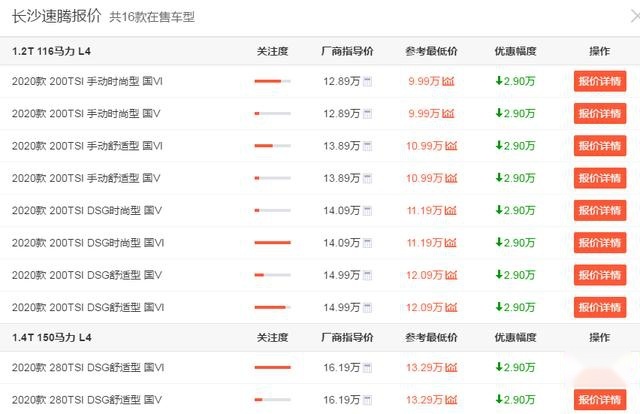Open calculator icon for 200TSI 手动舒适型 国VI
Viewport: 640px width, 414px height.
[367, 146]
